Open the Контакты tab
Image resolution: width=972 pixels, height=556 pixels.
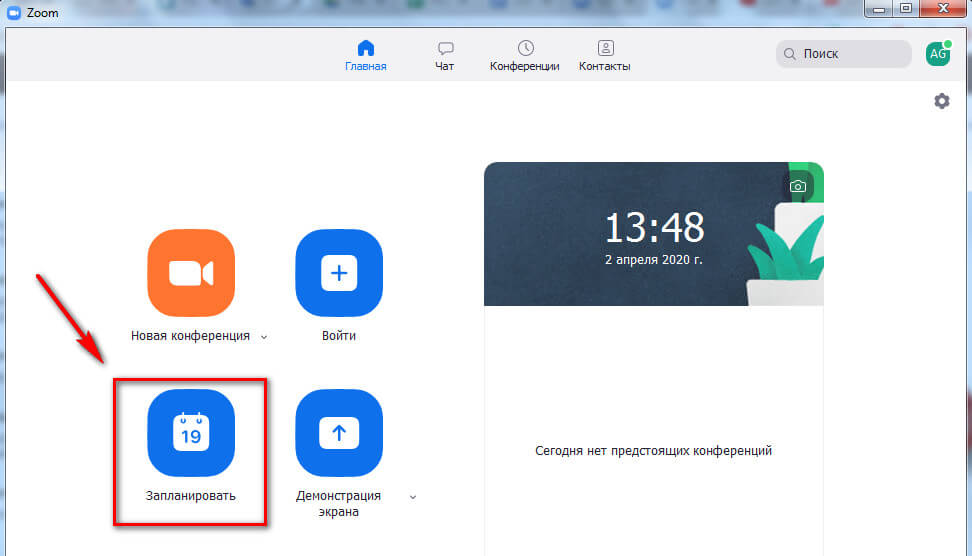point(604,56)
